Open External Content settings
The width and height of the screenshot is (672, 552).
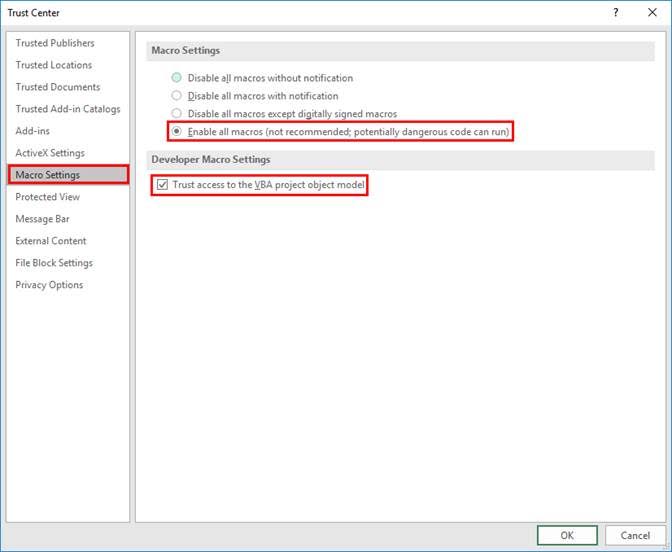coord(51,241)
